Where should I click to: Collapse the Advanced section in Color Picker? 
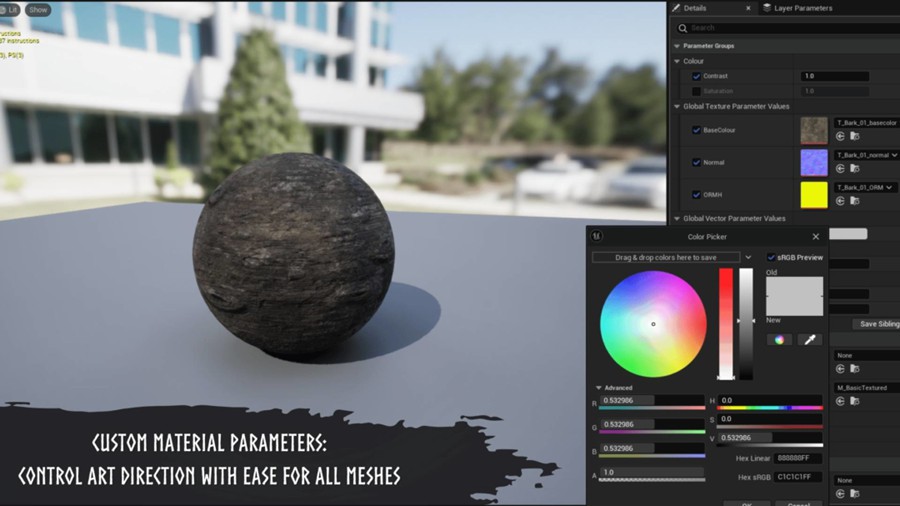598,388
